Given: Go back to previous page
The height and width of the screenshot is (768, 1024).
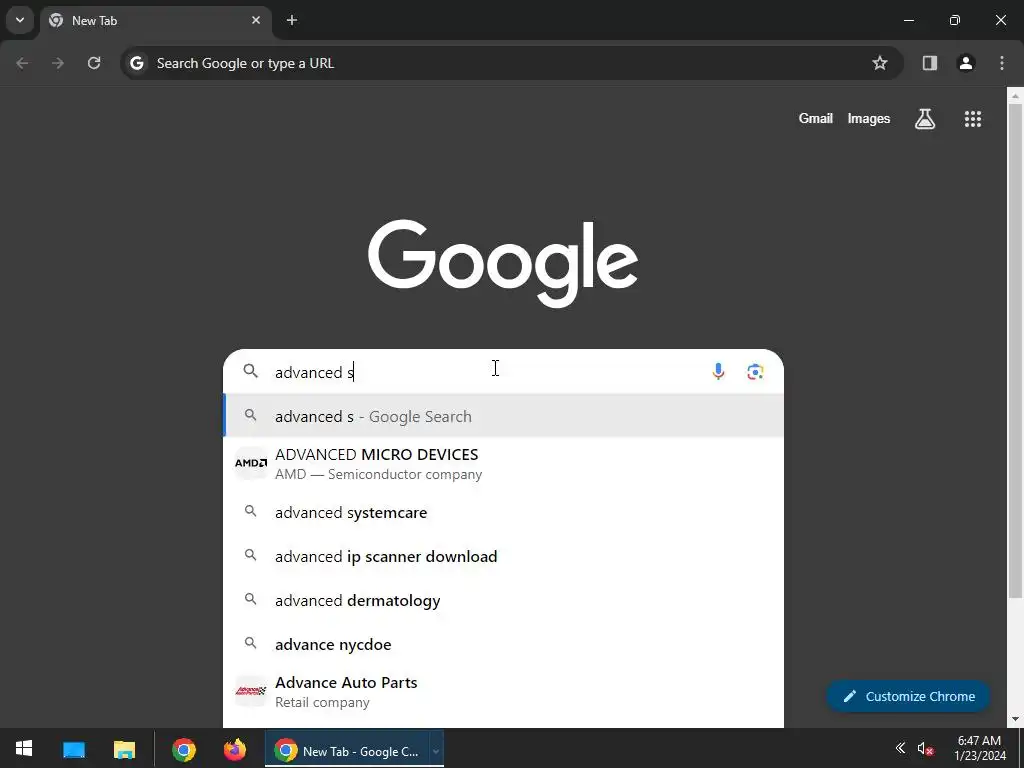Looking at the screenshot, I should click(x=22, y=63).
